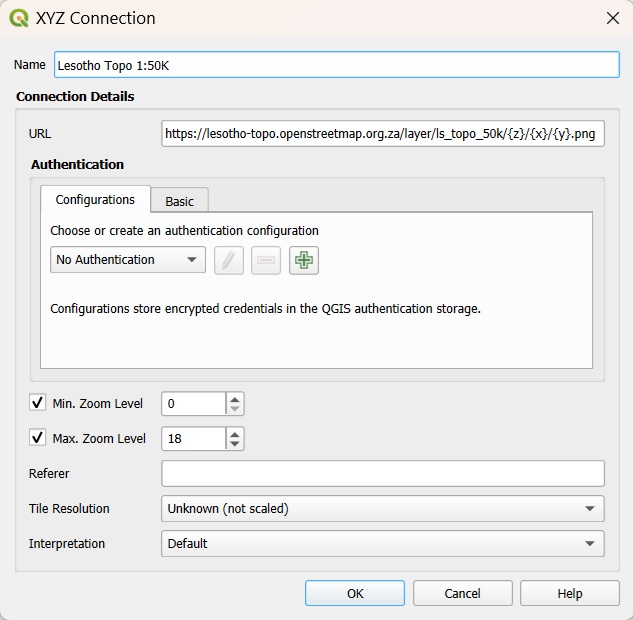Click the Cancel button

coord(463,593)
